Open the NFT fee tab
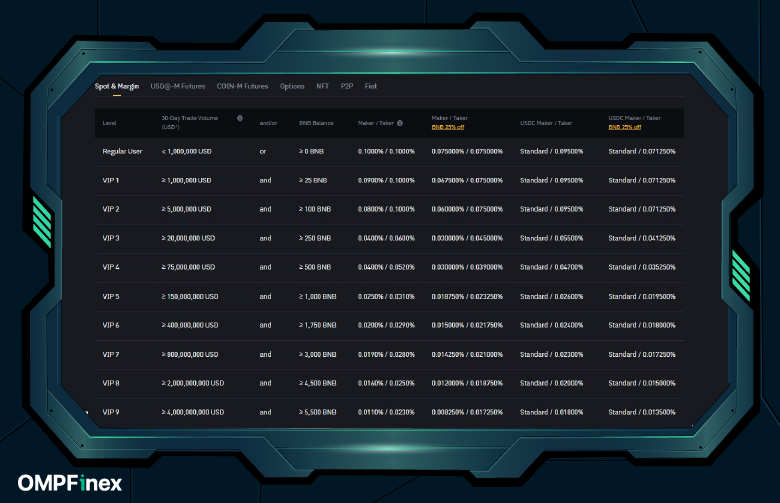This screenshot has width=780, height=503. tap(323, 87)
